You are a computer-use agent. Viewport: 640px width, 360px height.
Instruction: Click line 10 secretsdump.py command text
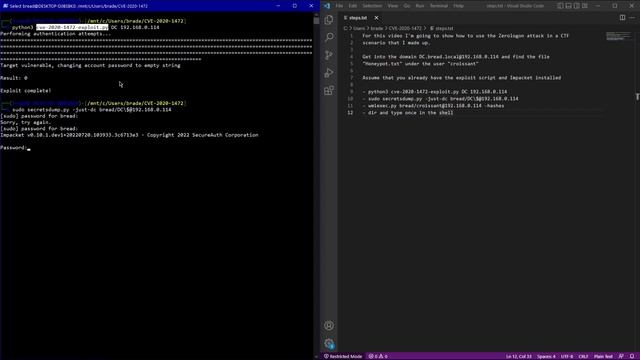click(x=443, y=98)
